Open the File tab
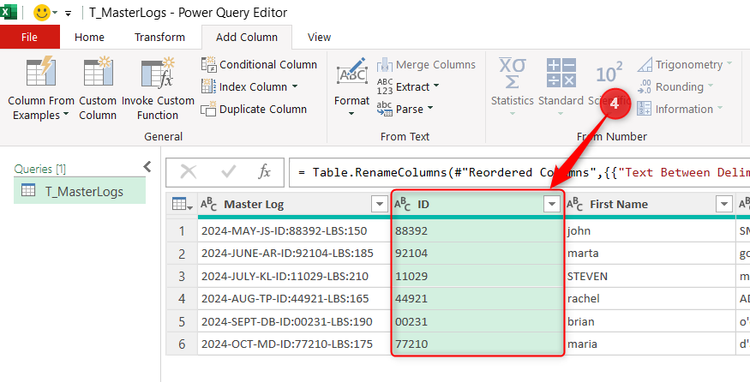750x382 pixels. click(x=30, y=37)
